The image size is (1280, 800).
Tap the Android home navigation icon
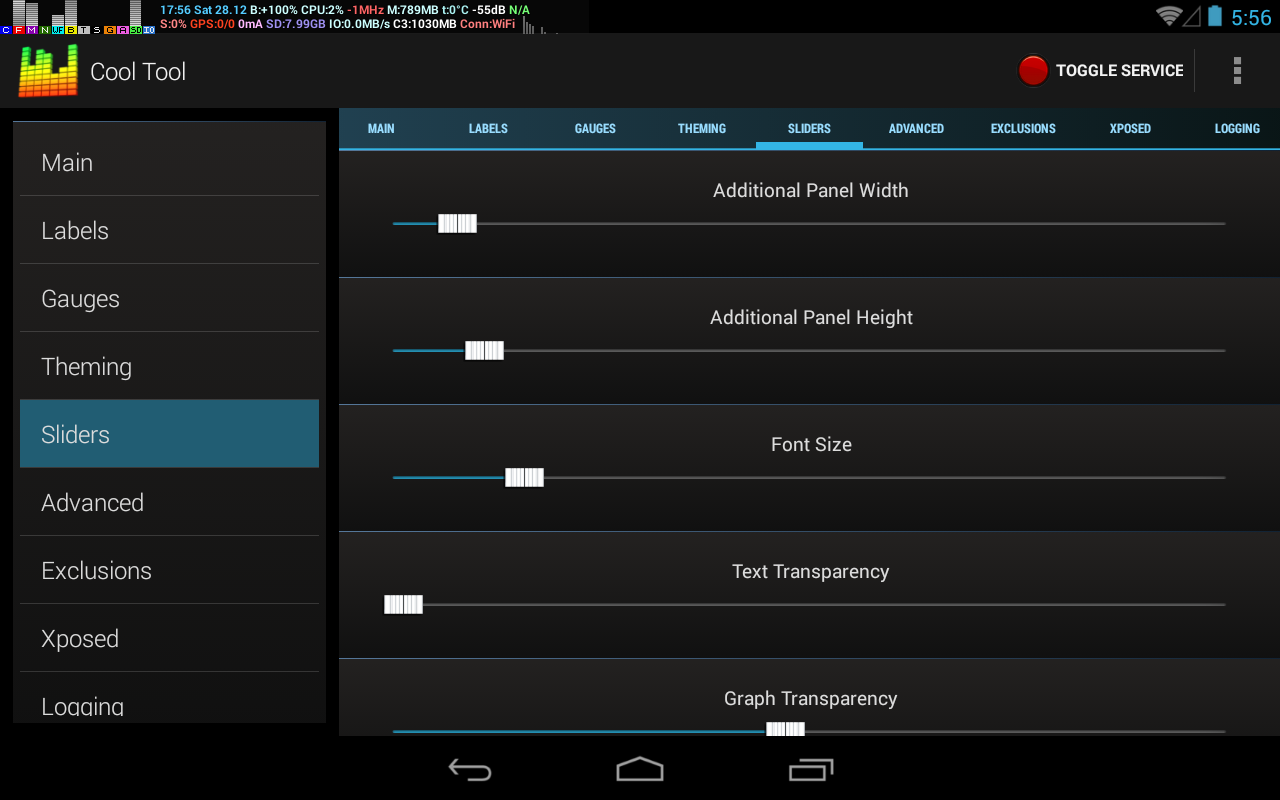(x=640, y=769)
